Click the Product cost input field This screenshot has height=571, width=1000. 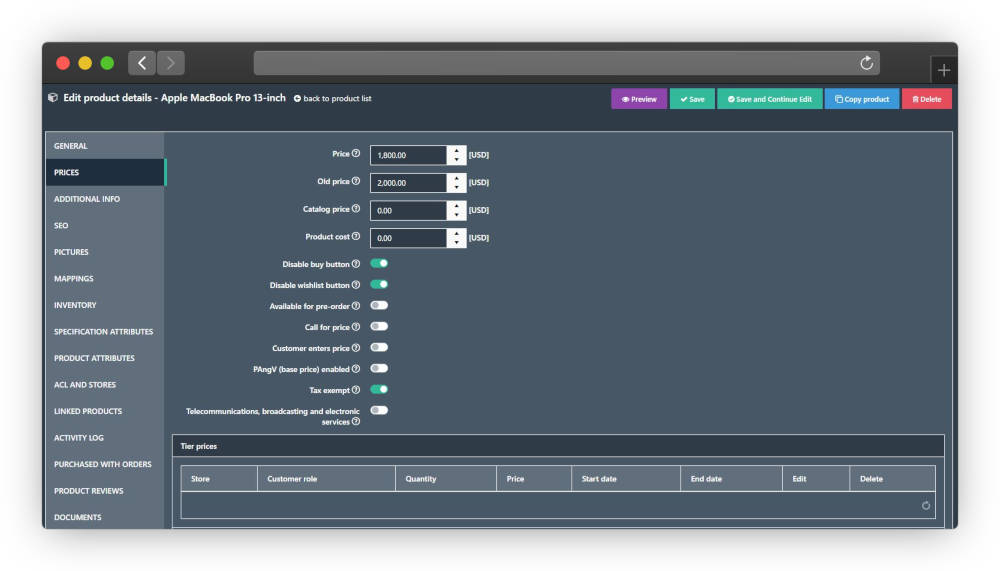pyautogui.click(x=409, y=237)
